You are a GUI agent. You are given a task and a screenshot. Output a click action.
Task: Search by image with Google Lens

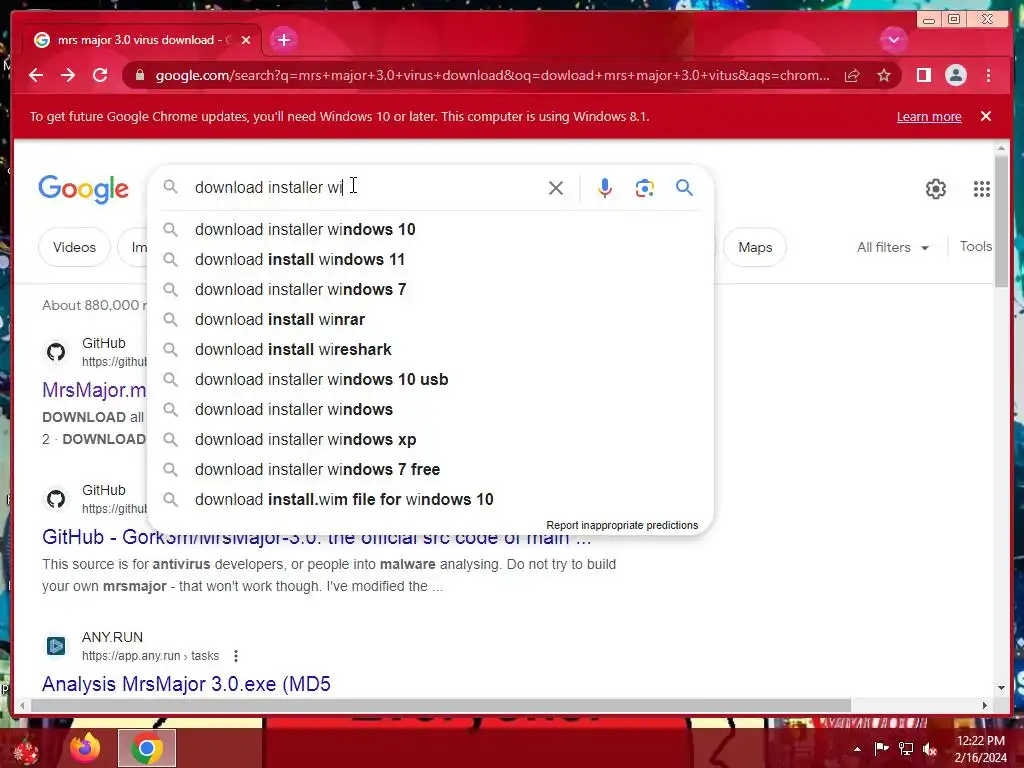click(x=645, y=188)
